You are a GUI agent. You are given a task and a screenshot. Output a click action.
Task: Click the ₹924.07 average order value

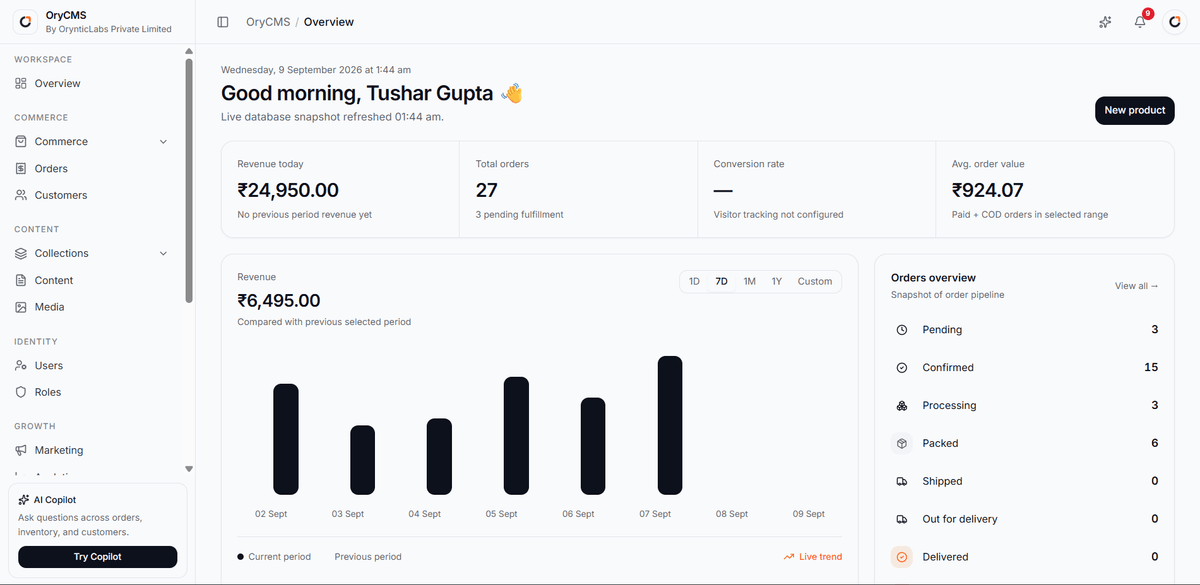[988, 190]
